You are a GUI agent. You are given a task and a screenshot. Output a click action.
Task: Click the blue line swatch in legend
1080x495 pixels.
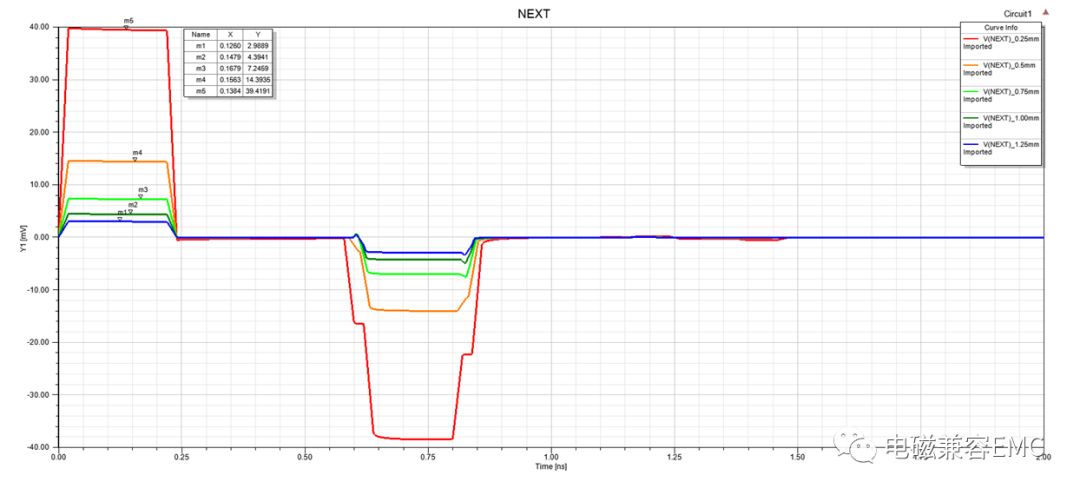970,144
